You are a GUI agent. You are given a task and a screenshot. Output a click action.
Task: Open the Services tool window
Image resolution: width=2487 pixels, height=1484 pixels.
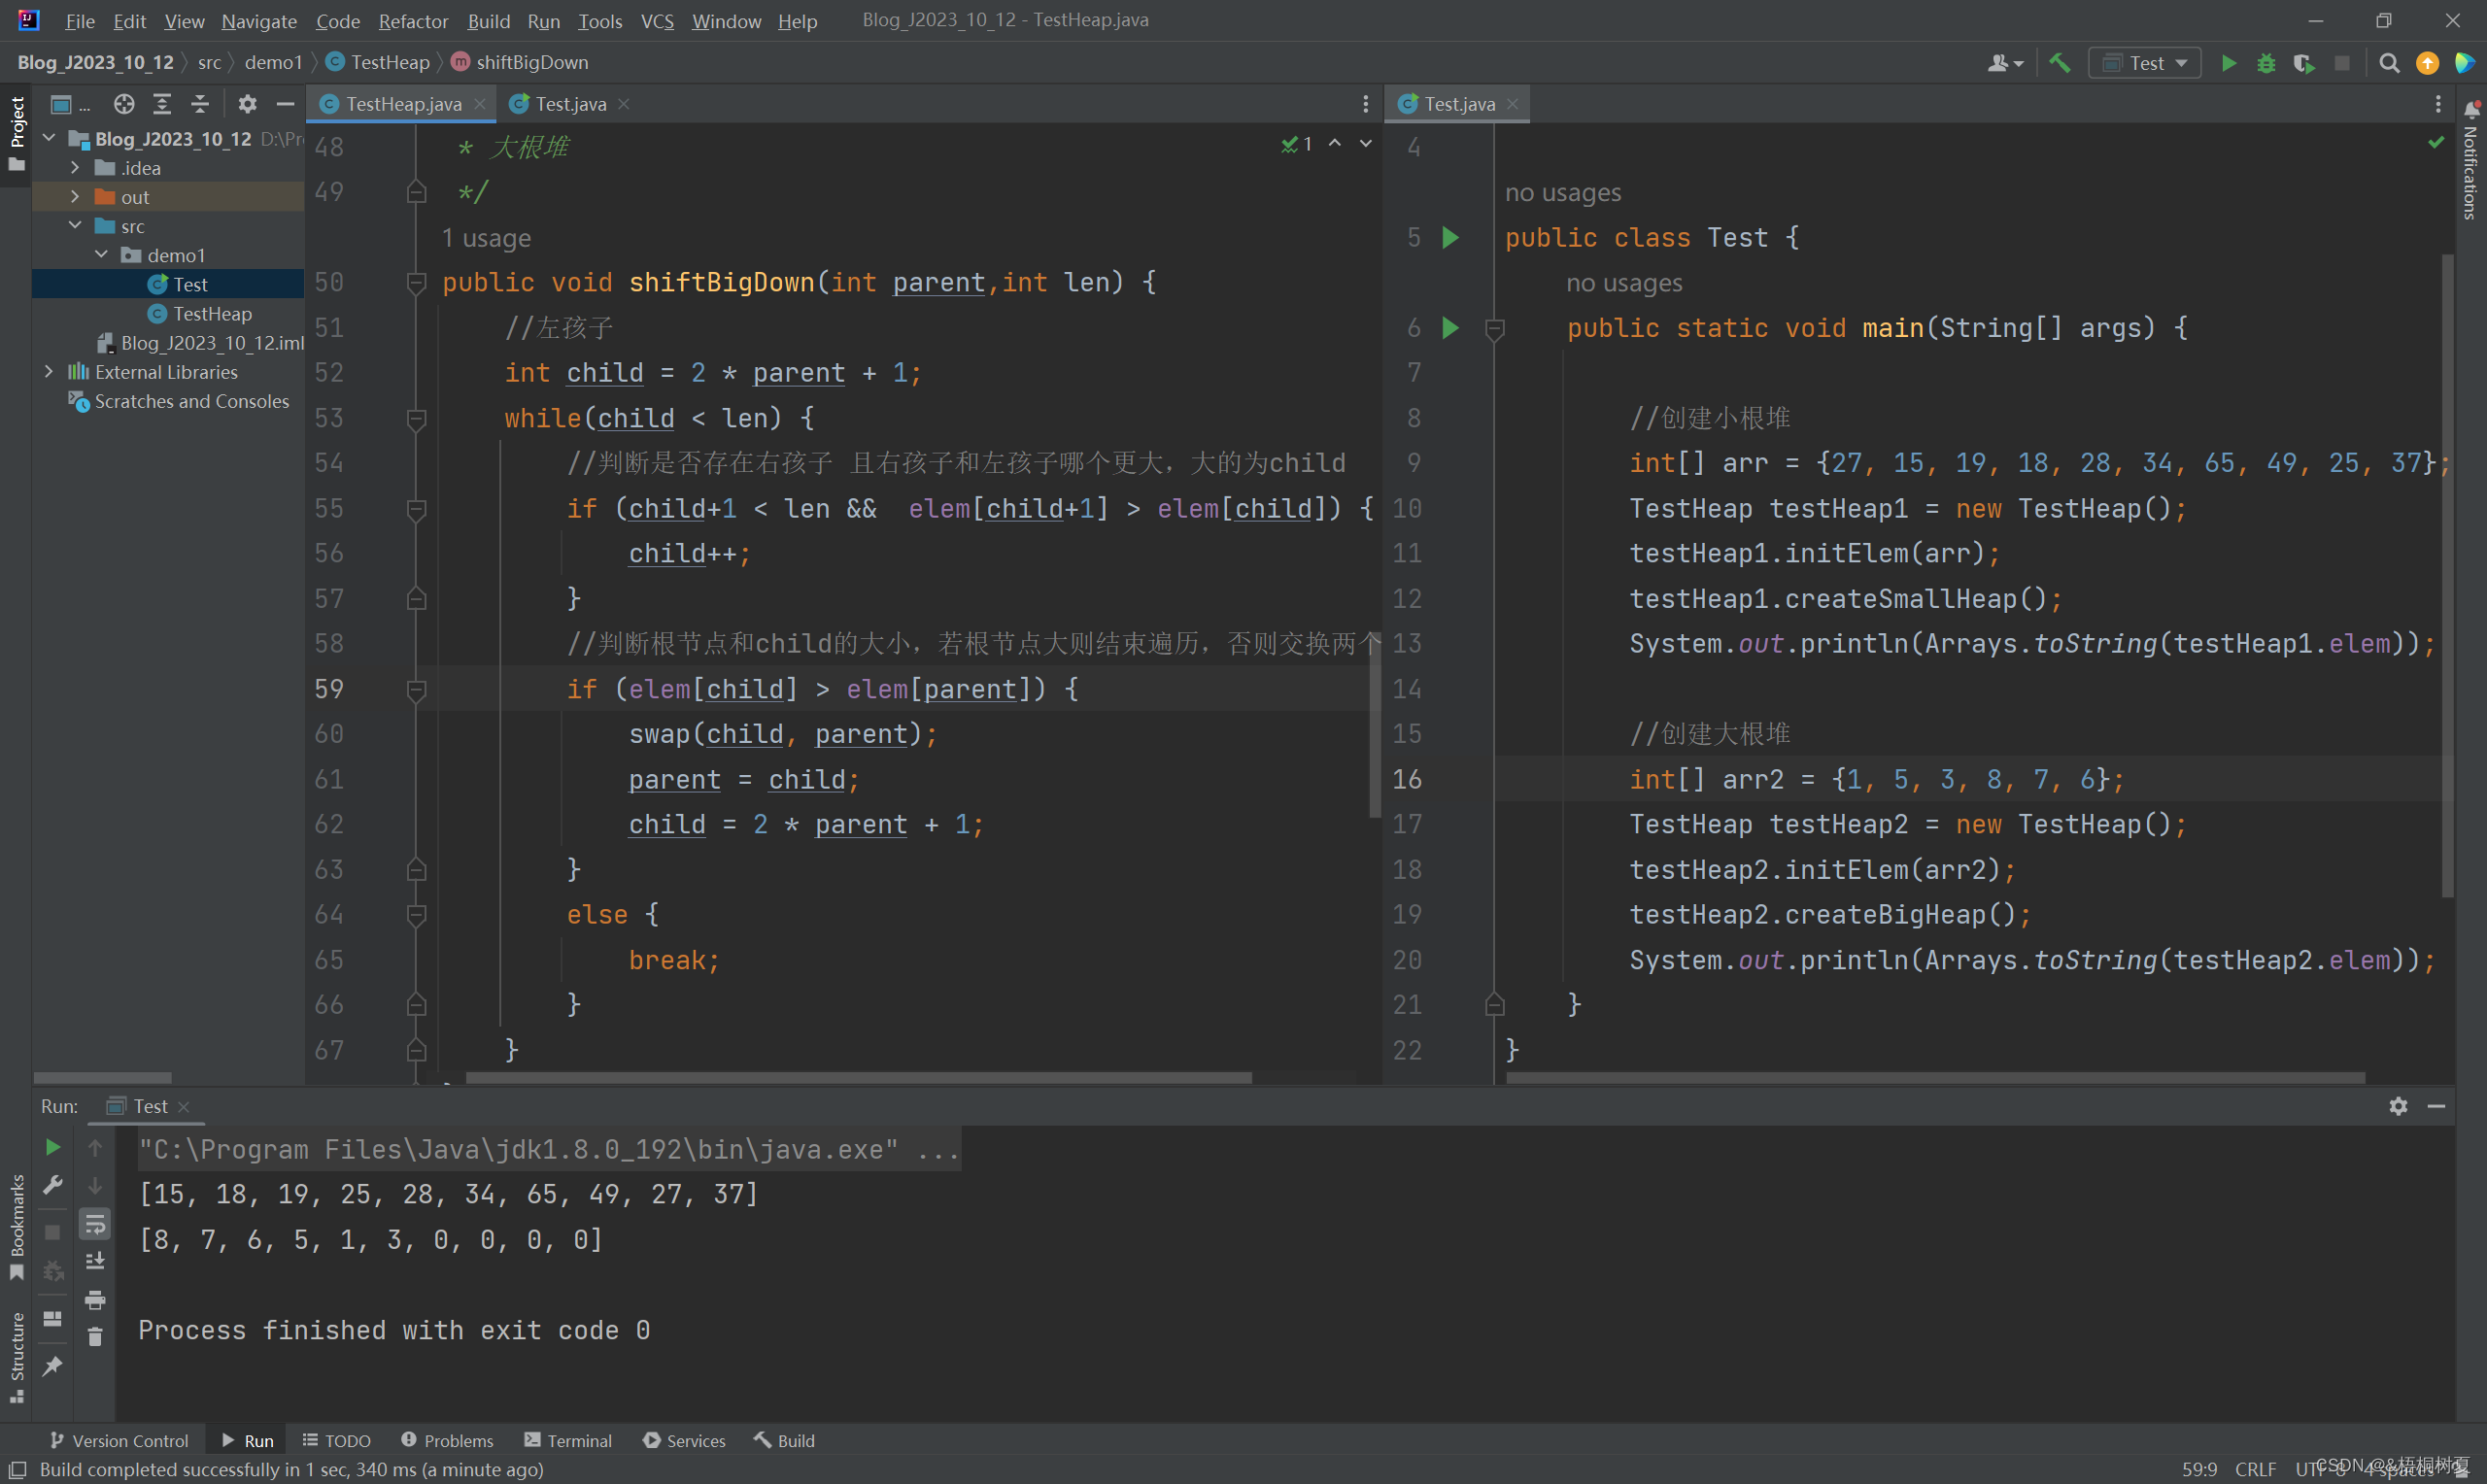point(684,1440)
